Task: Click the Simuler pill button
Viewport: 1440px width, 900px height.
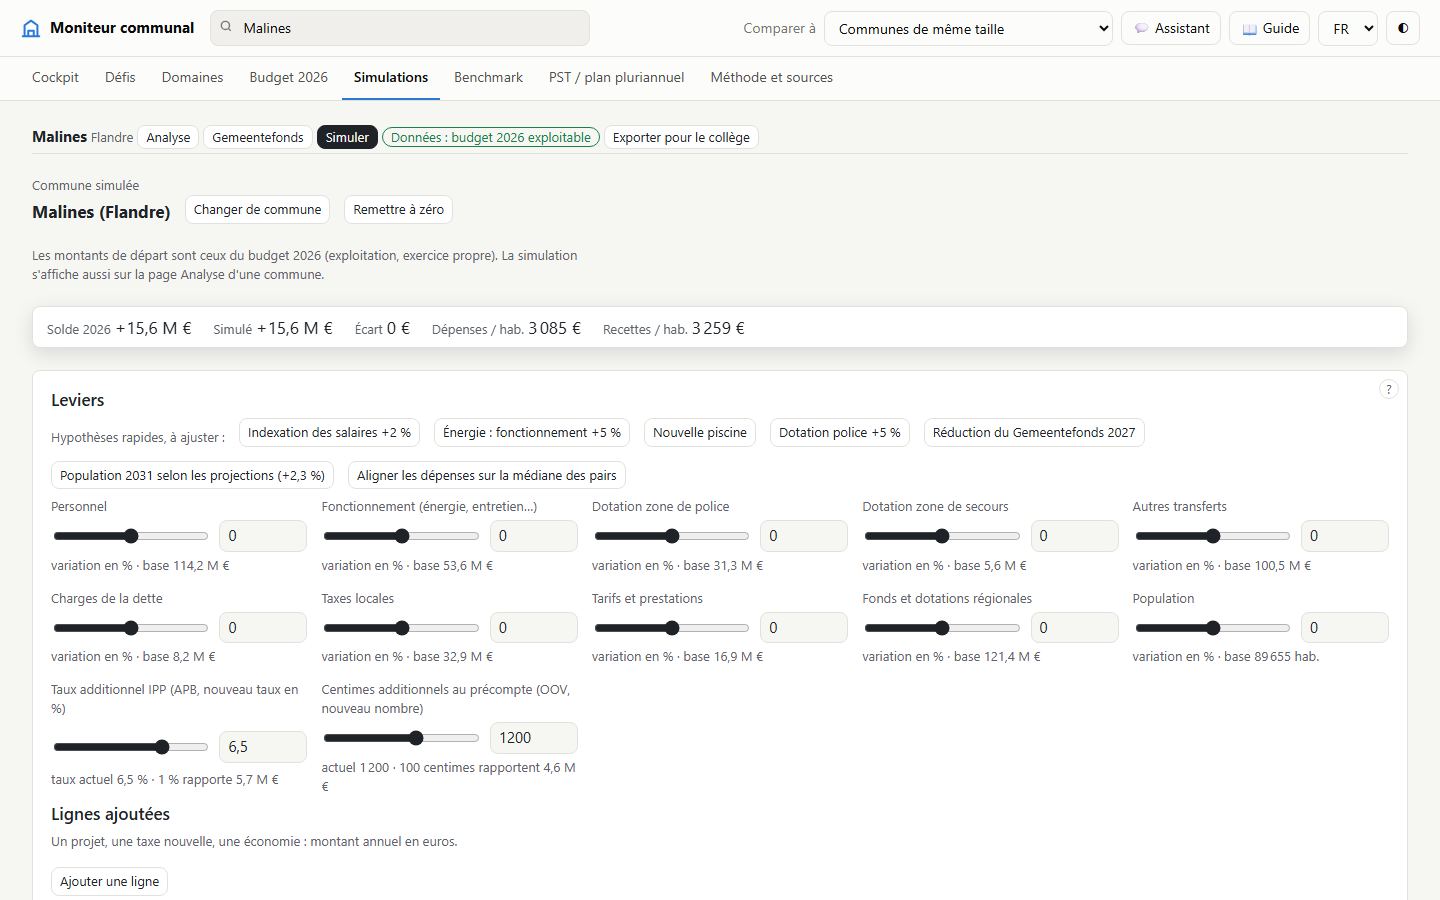Action: pos(347,137)
